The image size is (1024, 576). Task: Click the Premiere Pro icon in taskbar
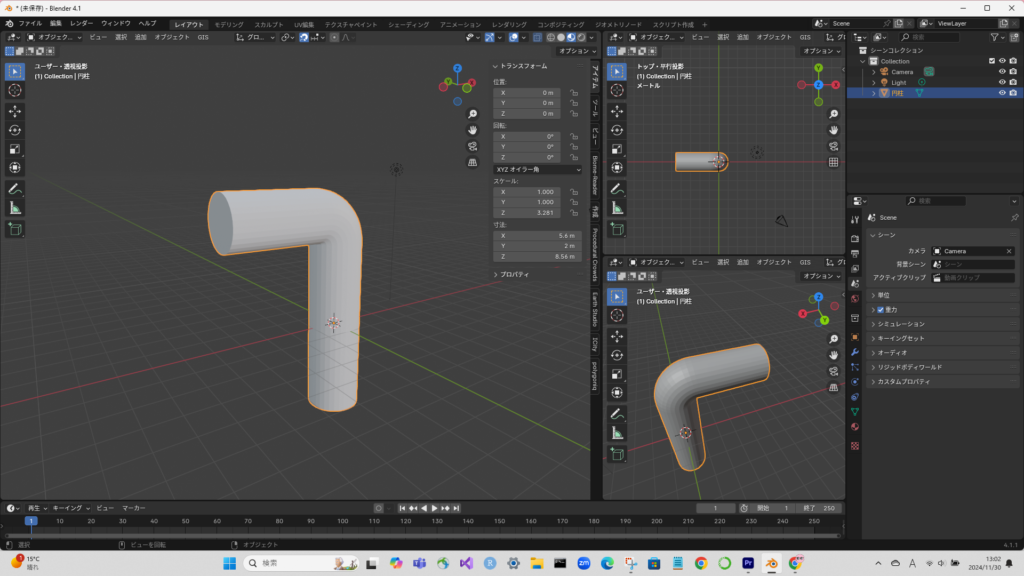click(747, 564)
